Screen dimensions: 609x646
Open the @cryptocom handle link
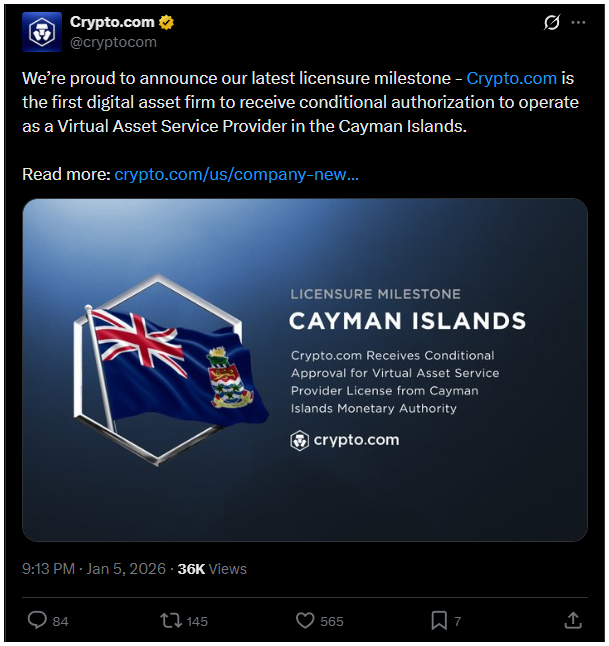[x=113, y=42]
